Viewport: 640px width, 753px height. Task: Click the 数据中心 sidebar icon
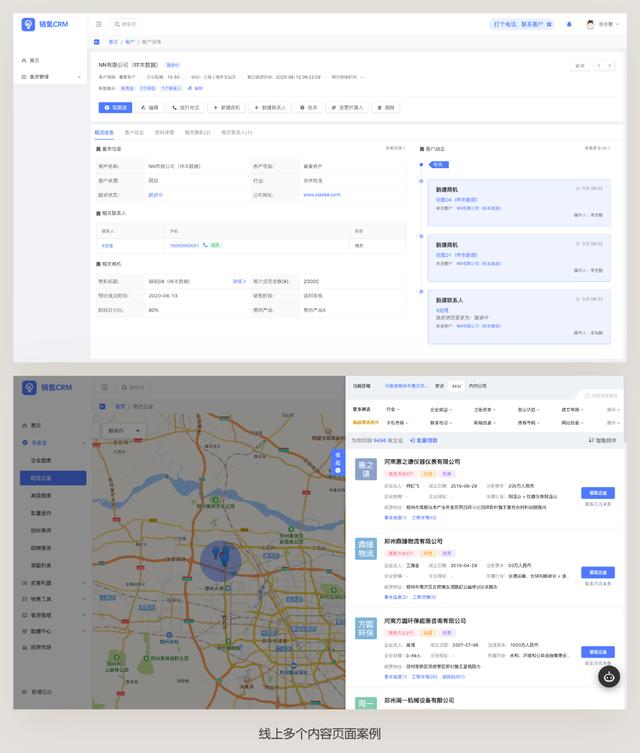click(24, 631)
